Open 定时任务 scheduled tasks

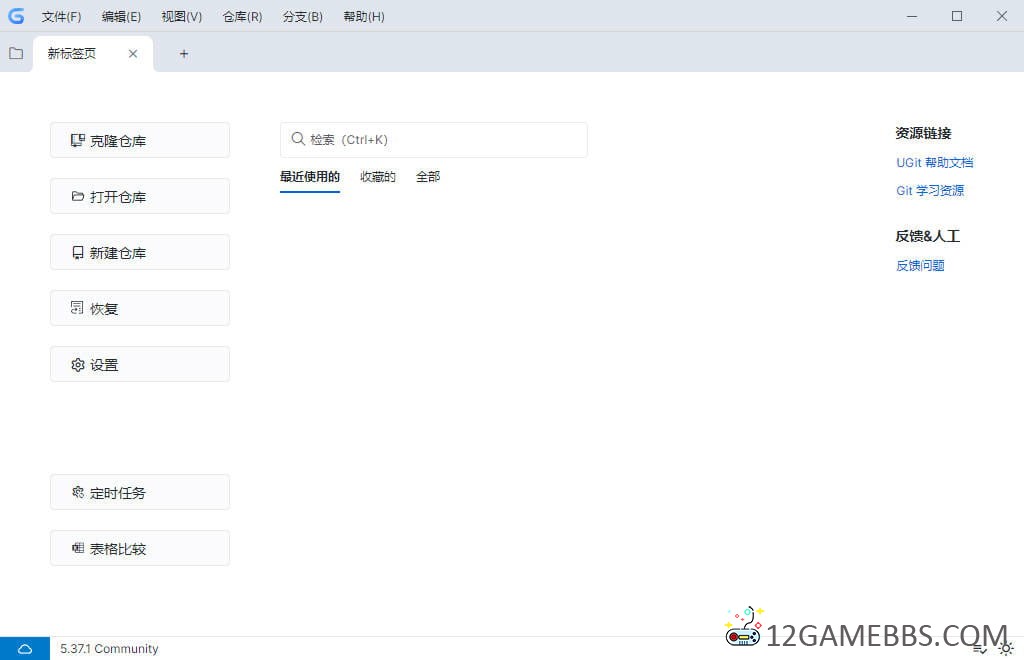[x=140, y=492]
